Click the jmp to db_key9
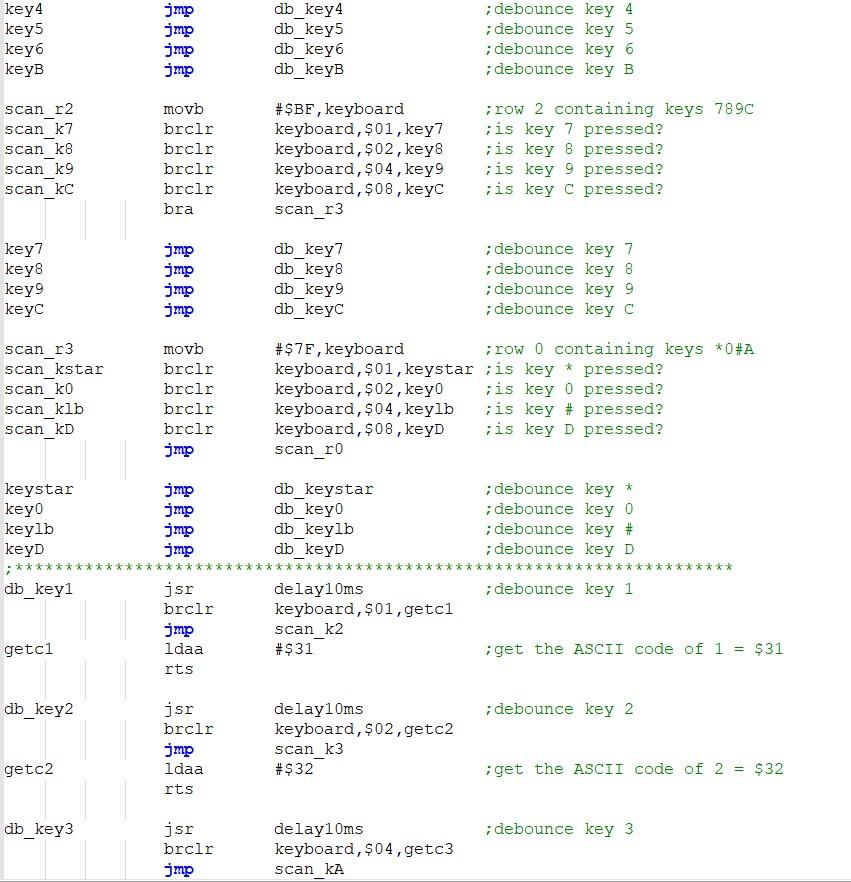This screenshot has width=851, height=882. click(x=178, y=289)
